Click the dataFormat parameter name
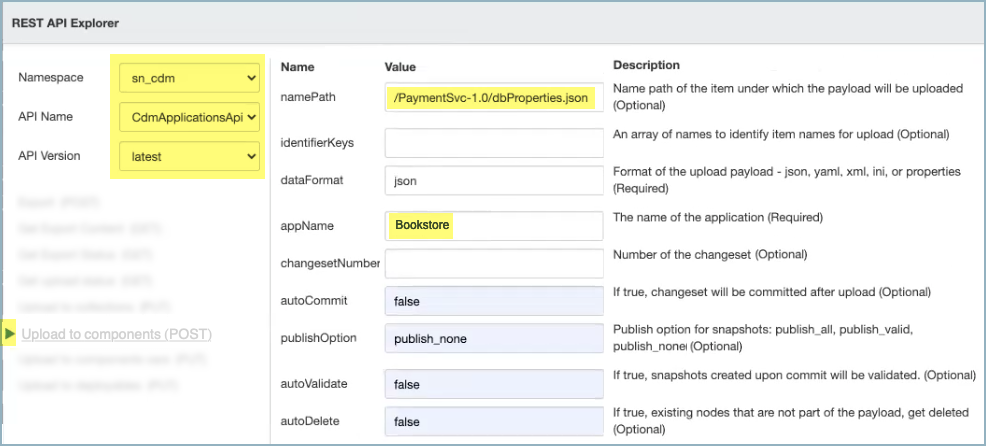The image size is (986, 446). [311, 181]
